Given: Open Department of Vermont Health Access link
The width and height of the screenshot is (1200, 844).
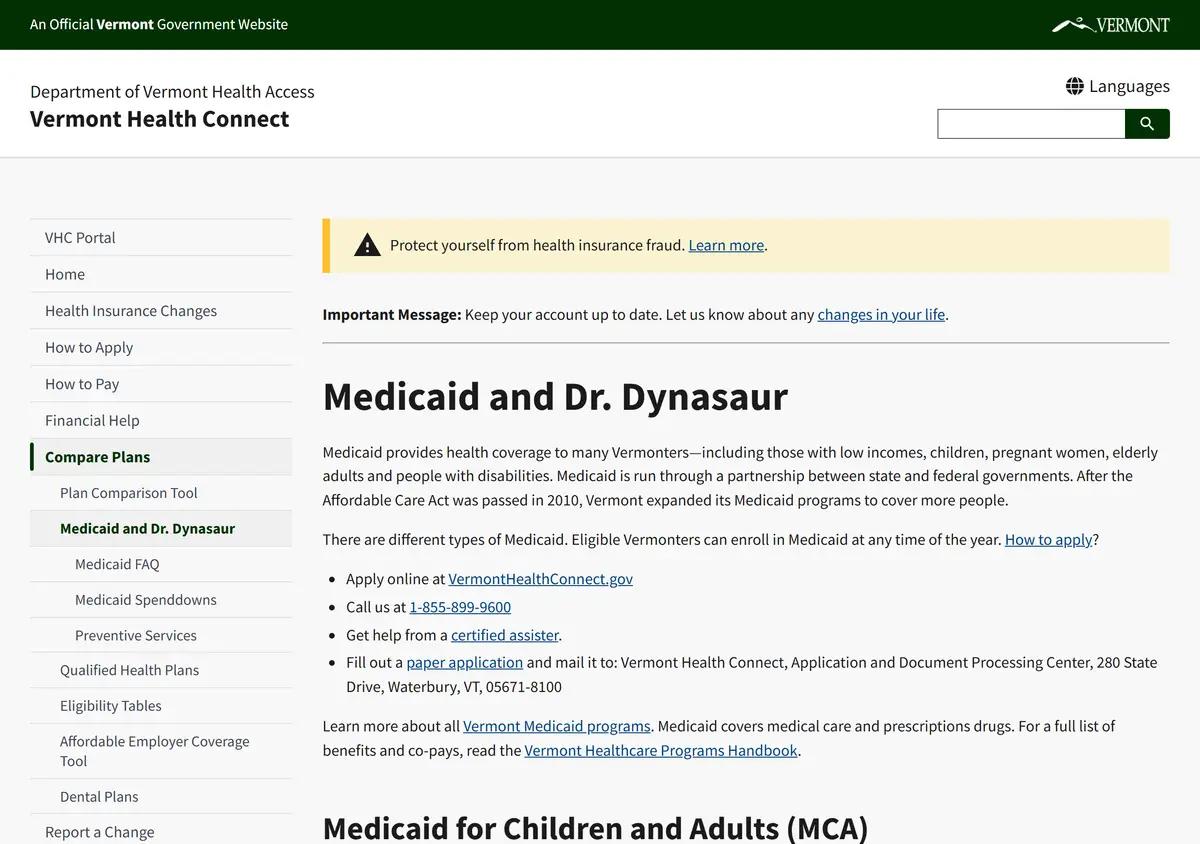Looking at the screenshot, I should click(x=172, y=92).
